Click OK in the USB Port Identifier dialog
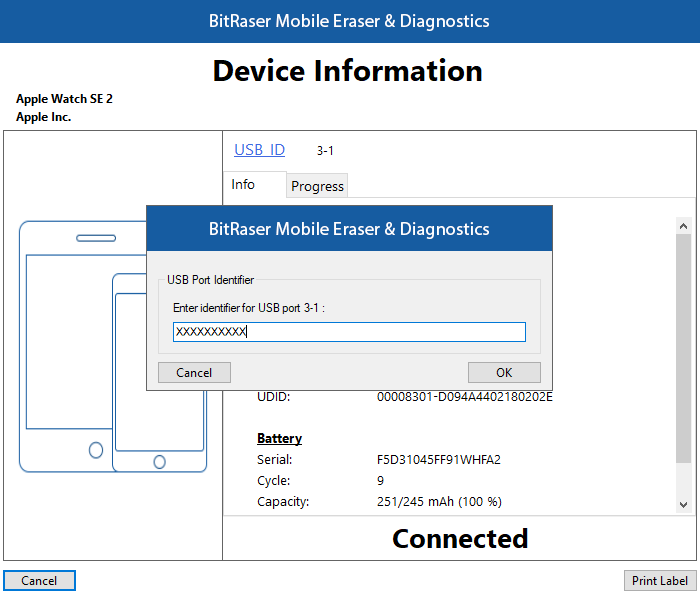Viewport: 700px width, 596px height. click(x=504, y=372)
